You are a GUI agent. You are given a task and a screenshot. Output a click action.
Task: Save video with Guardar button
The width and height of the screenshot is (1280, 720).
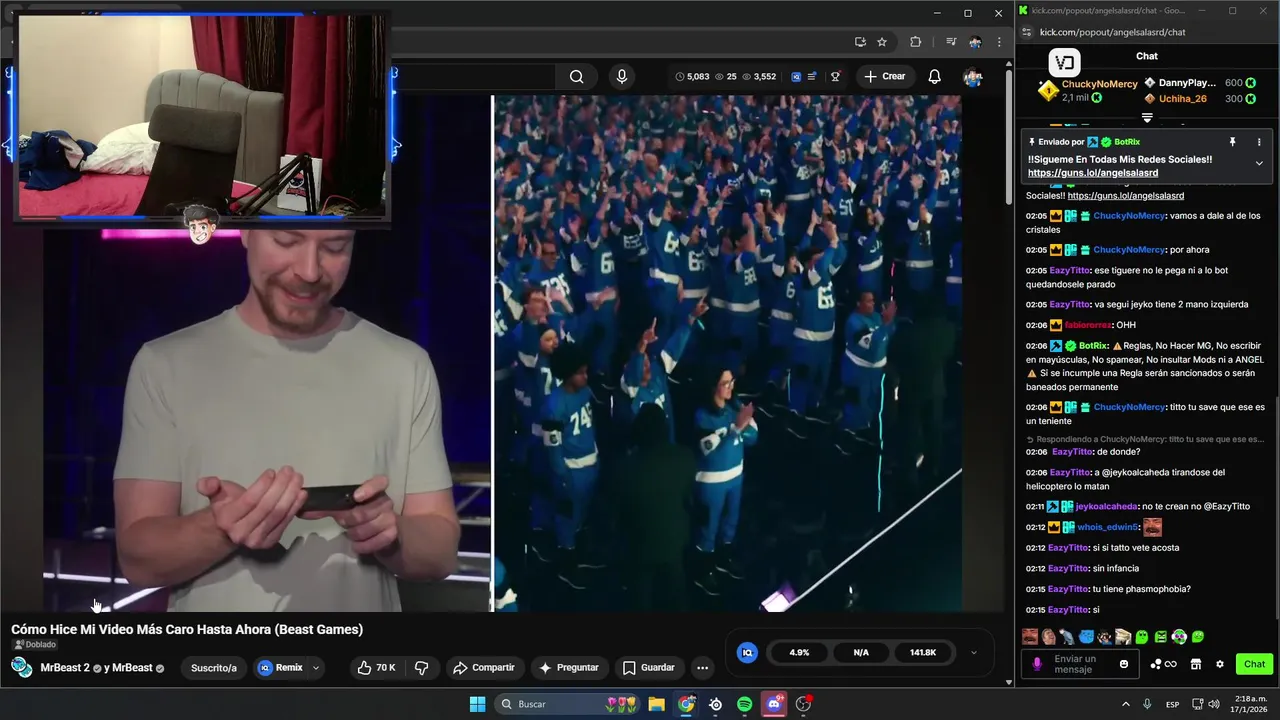(x=648, y=668)
